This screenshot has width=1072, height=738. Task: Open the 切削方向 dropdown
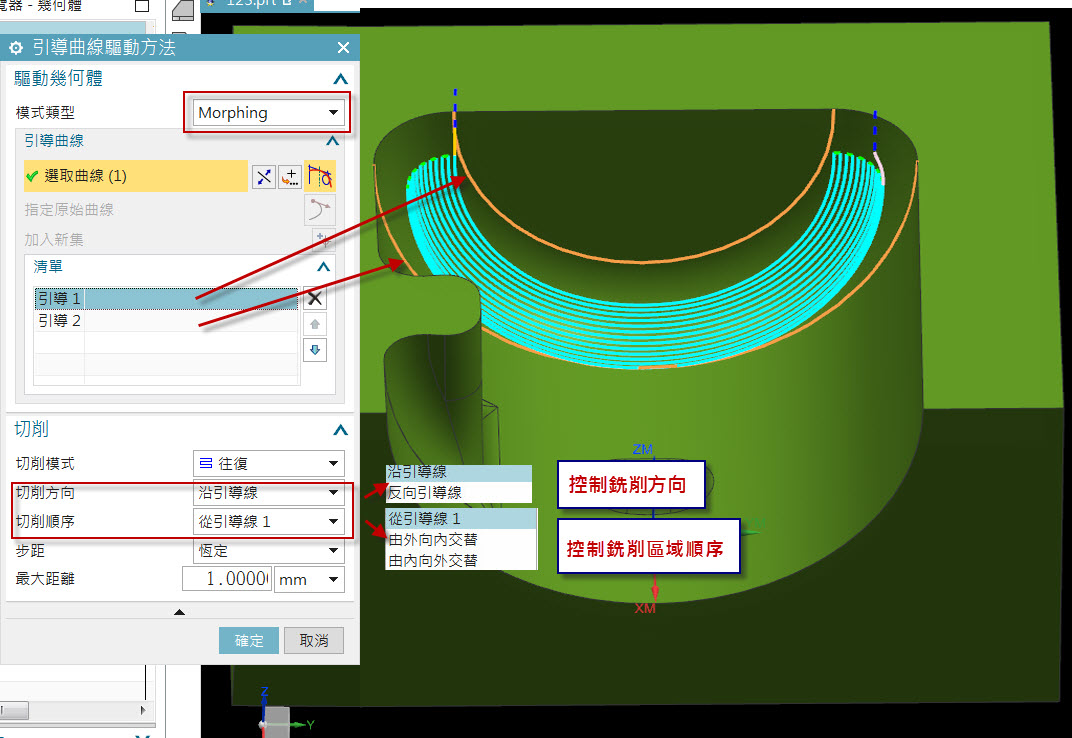(x=269, y=492)
